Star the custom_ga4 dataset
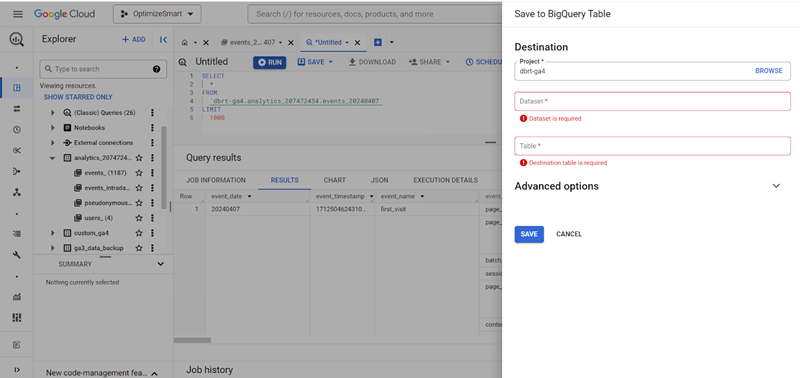 [x=138, y=233]
